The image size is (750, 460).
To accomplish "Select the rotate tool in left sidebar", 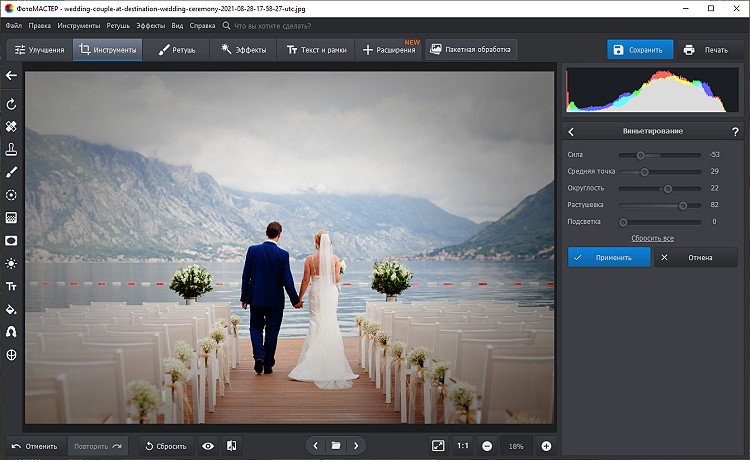I will [x=11, y=104].
